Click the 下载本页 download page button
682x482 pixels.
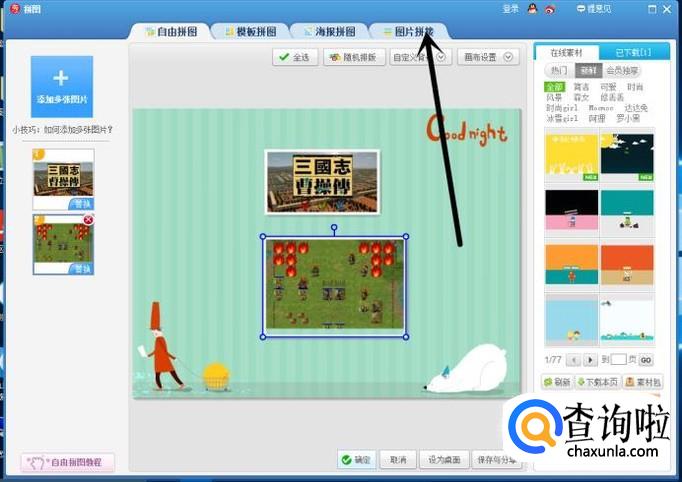598,382
